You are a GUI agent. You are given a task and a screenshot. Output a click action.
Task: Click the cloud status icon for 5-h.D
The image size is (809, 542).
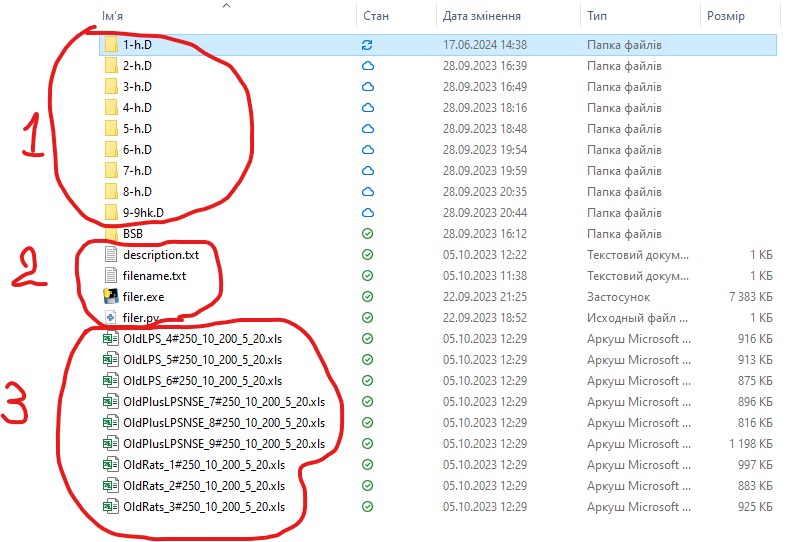point(368,129)
